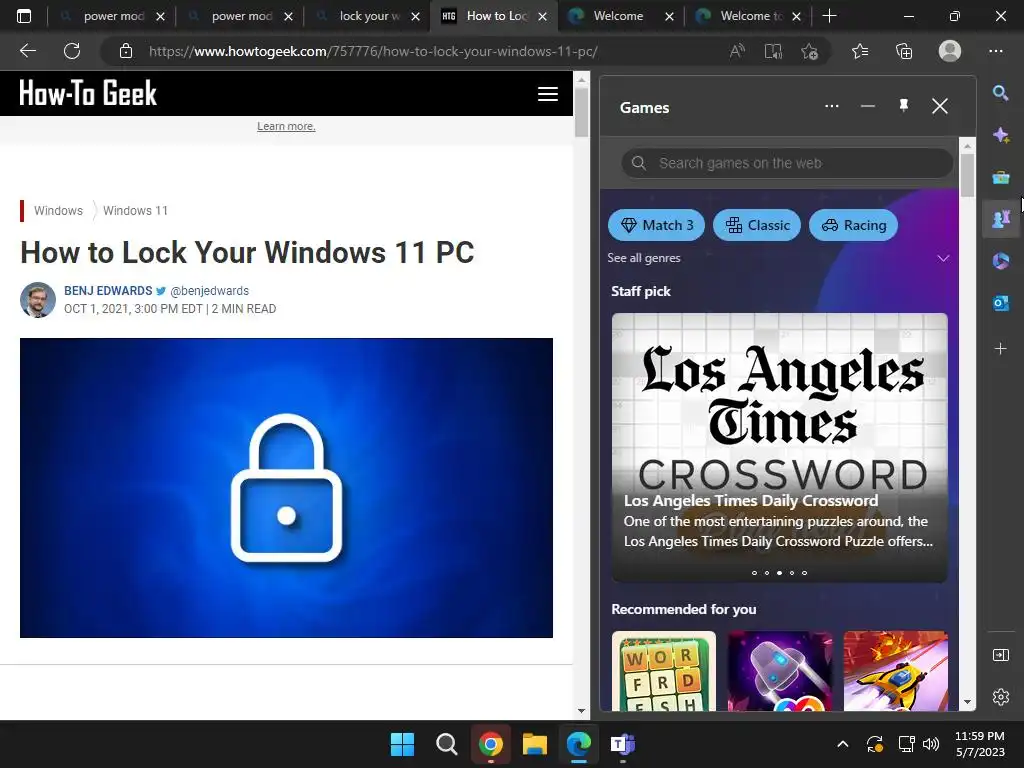This screenshot has width=1024, height=768.
Task: Open Edge Settings and more menu
Action: tap(996, 51)
